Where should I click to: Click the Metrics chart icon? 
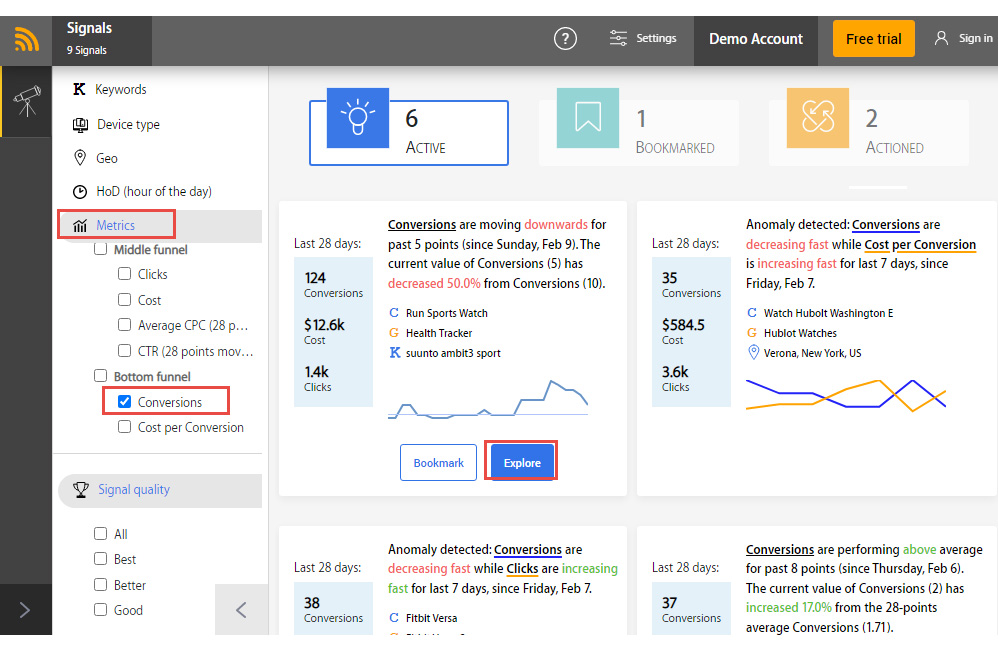click(80, 225)
